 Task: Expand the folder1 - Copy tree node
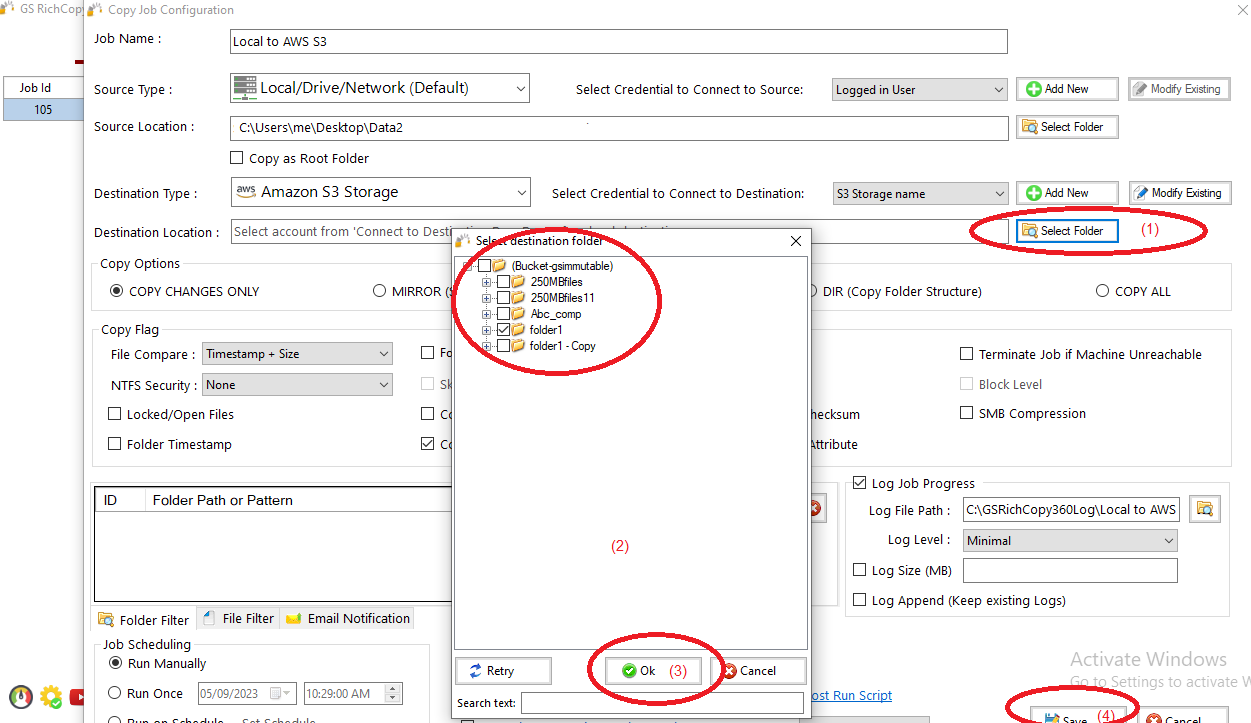[487, 346]
